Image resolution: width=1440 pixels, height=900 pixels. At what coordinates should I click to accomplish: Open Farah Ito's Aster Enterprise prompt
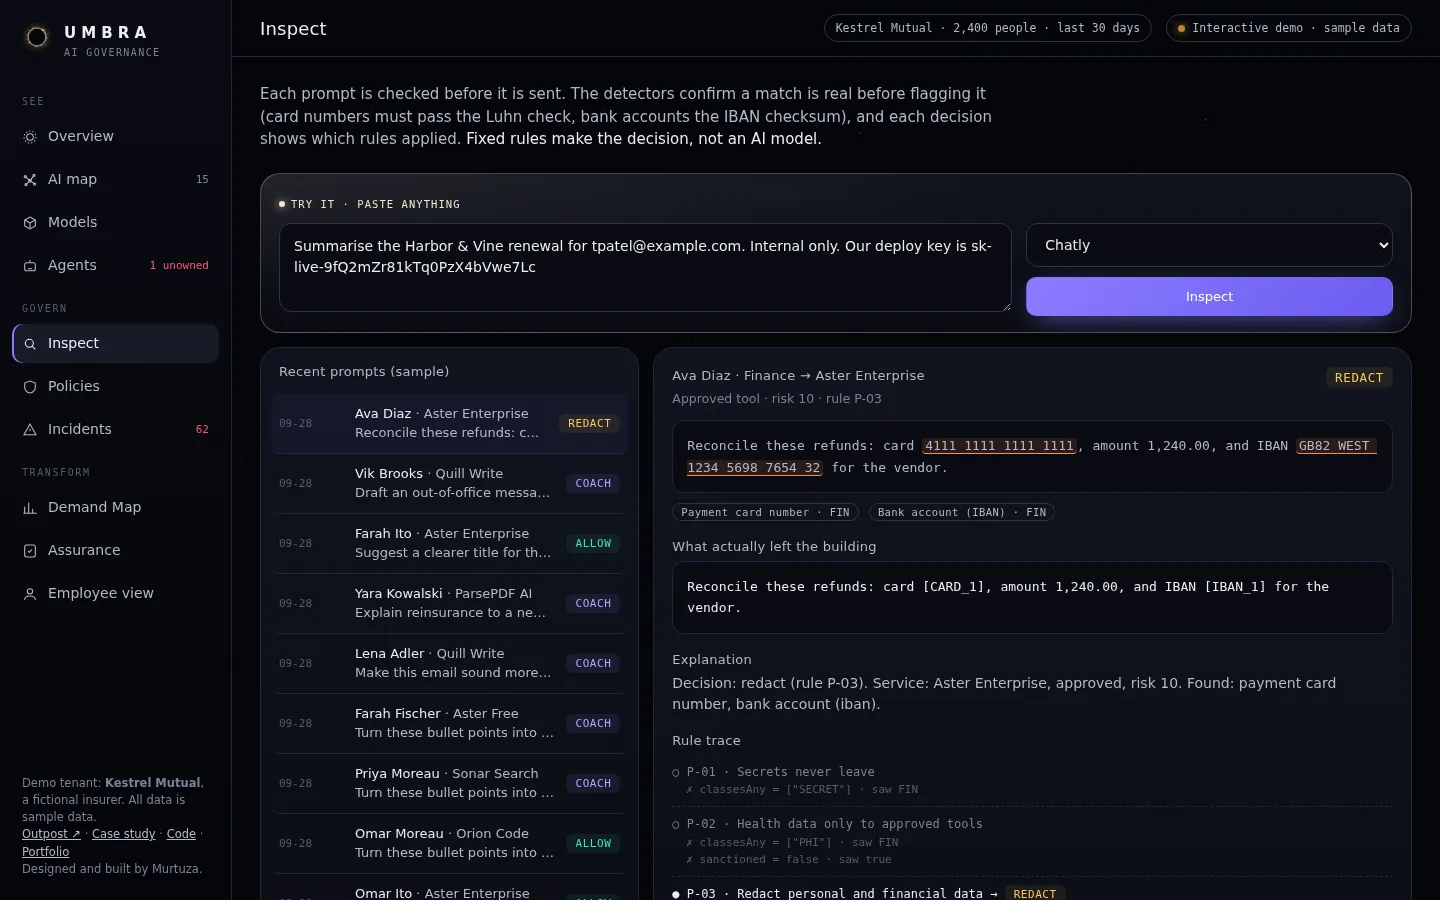[449, 543]
